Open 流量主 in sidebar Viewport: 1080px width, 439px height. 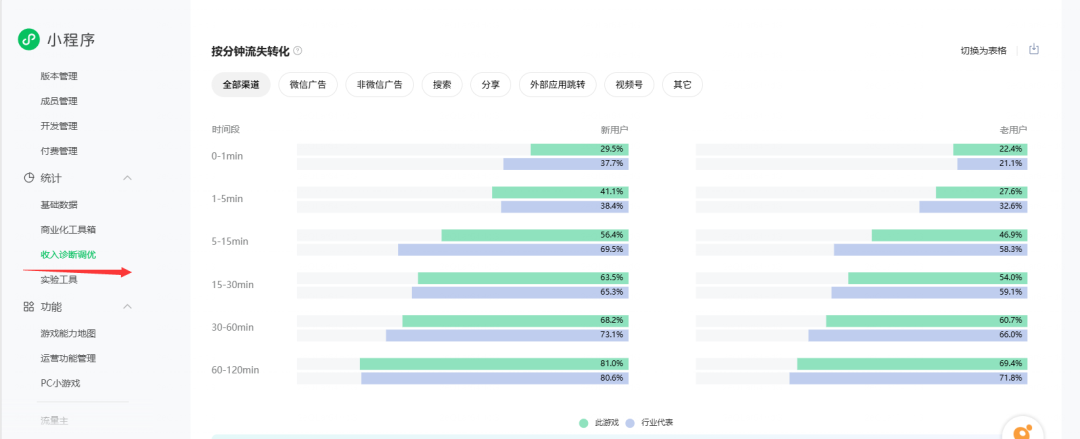tap(54, 419)
